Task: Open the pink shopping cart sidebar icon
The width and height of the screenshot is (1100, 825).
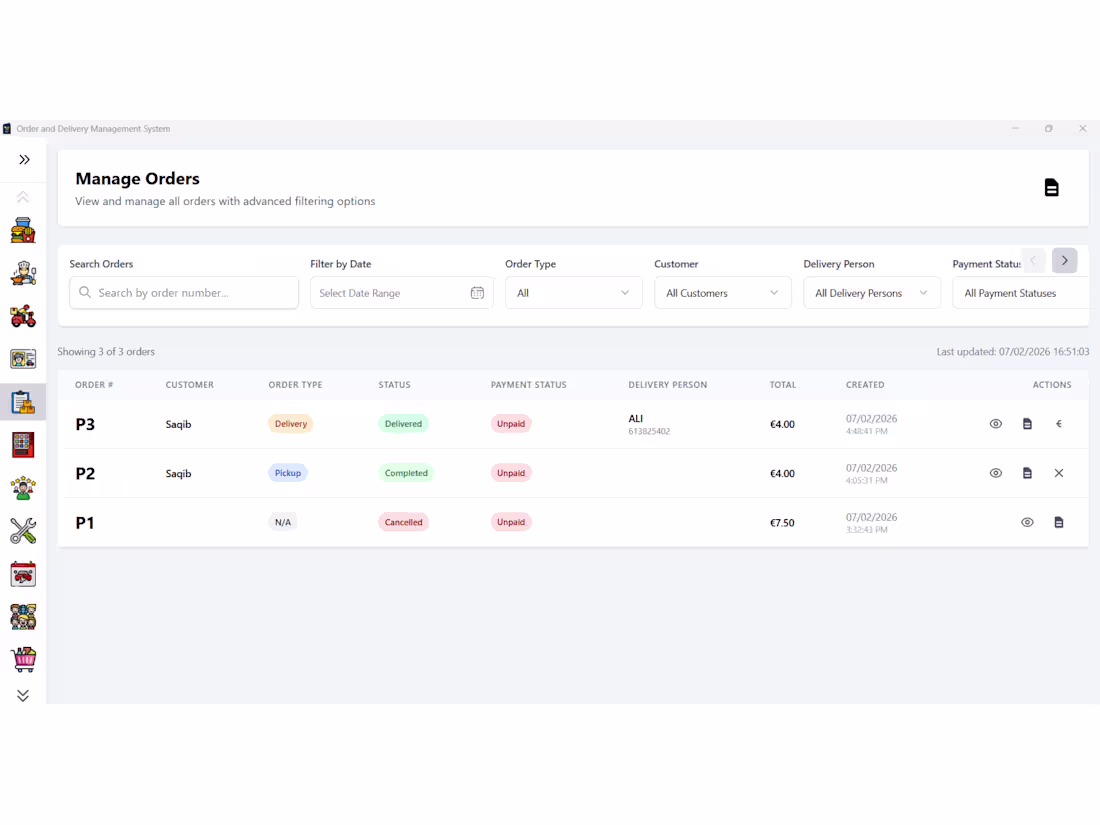Action: (x=23, y=659)
